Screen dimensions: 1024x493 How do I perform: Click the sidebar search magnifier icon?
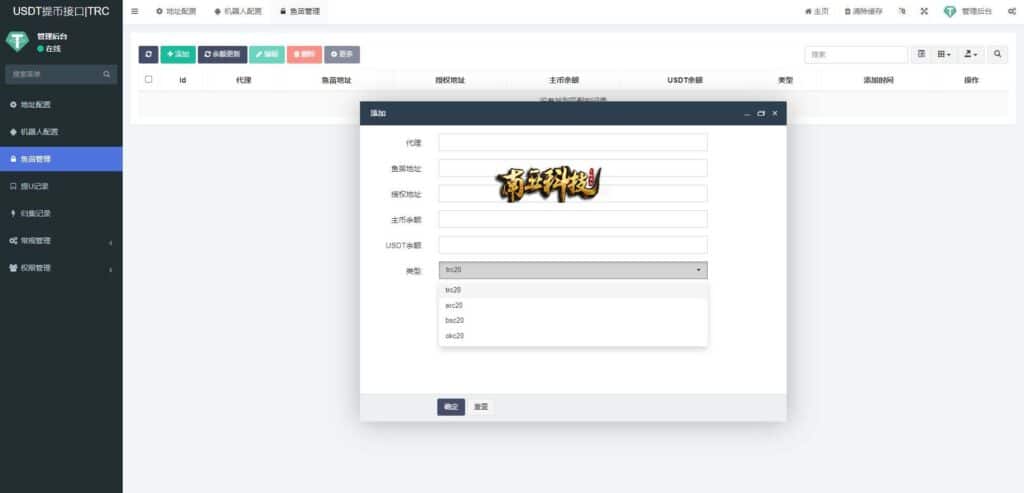[x=107, y=74]
